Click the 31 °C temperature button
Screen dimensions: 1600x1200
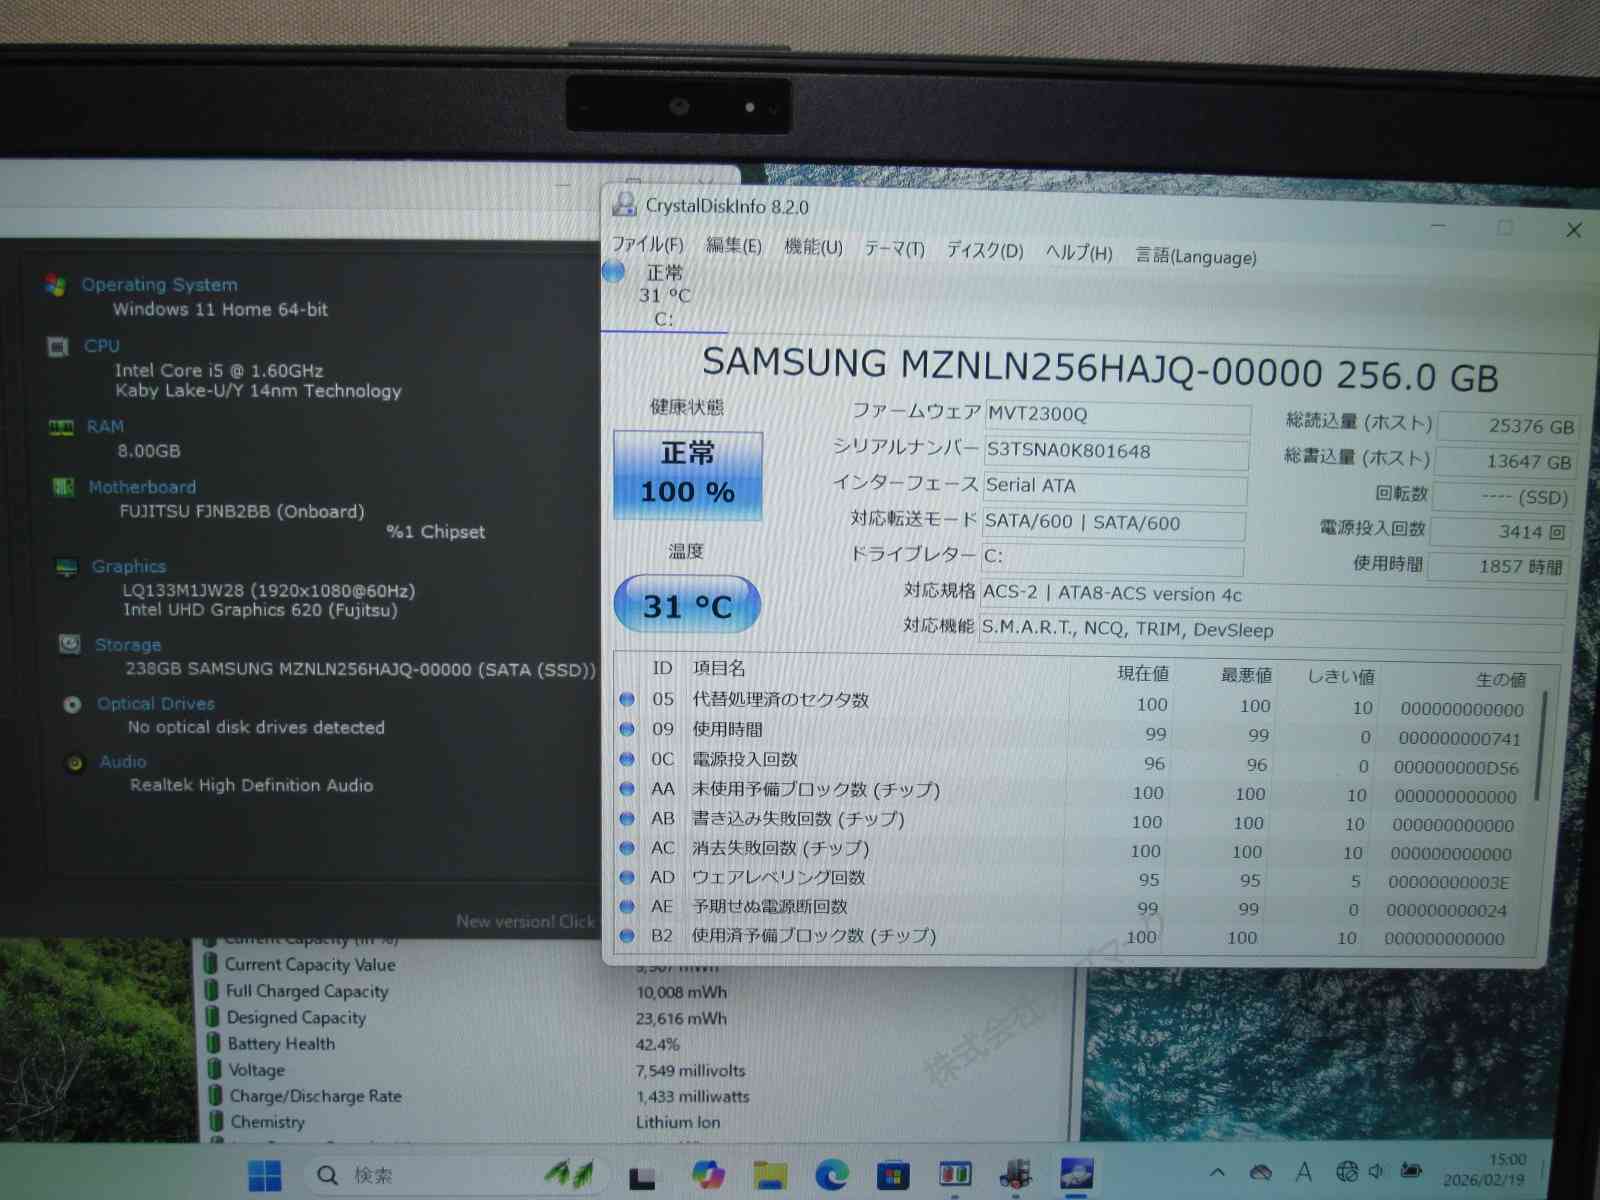[x=687, y=605]
